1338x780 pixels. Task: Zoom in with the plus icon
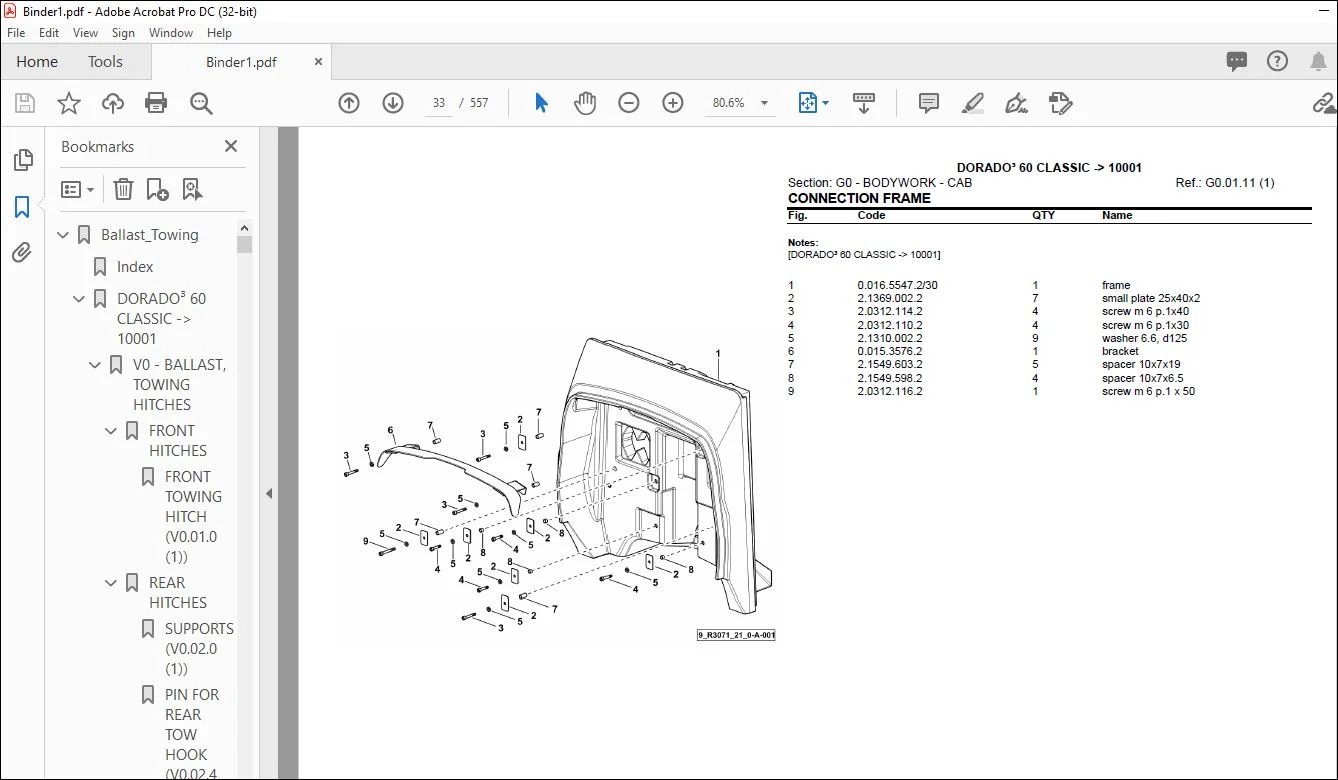pos(673,103)
